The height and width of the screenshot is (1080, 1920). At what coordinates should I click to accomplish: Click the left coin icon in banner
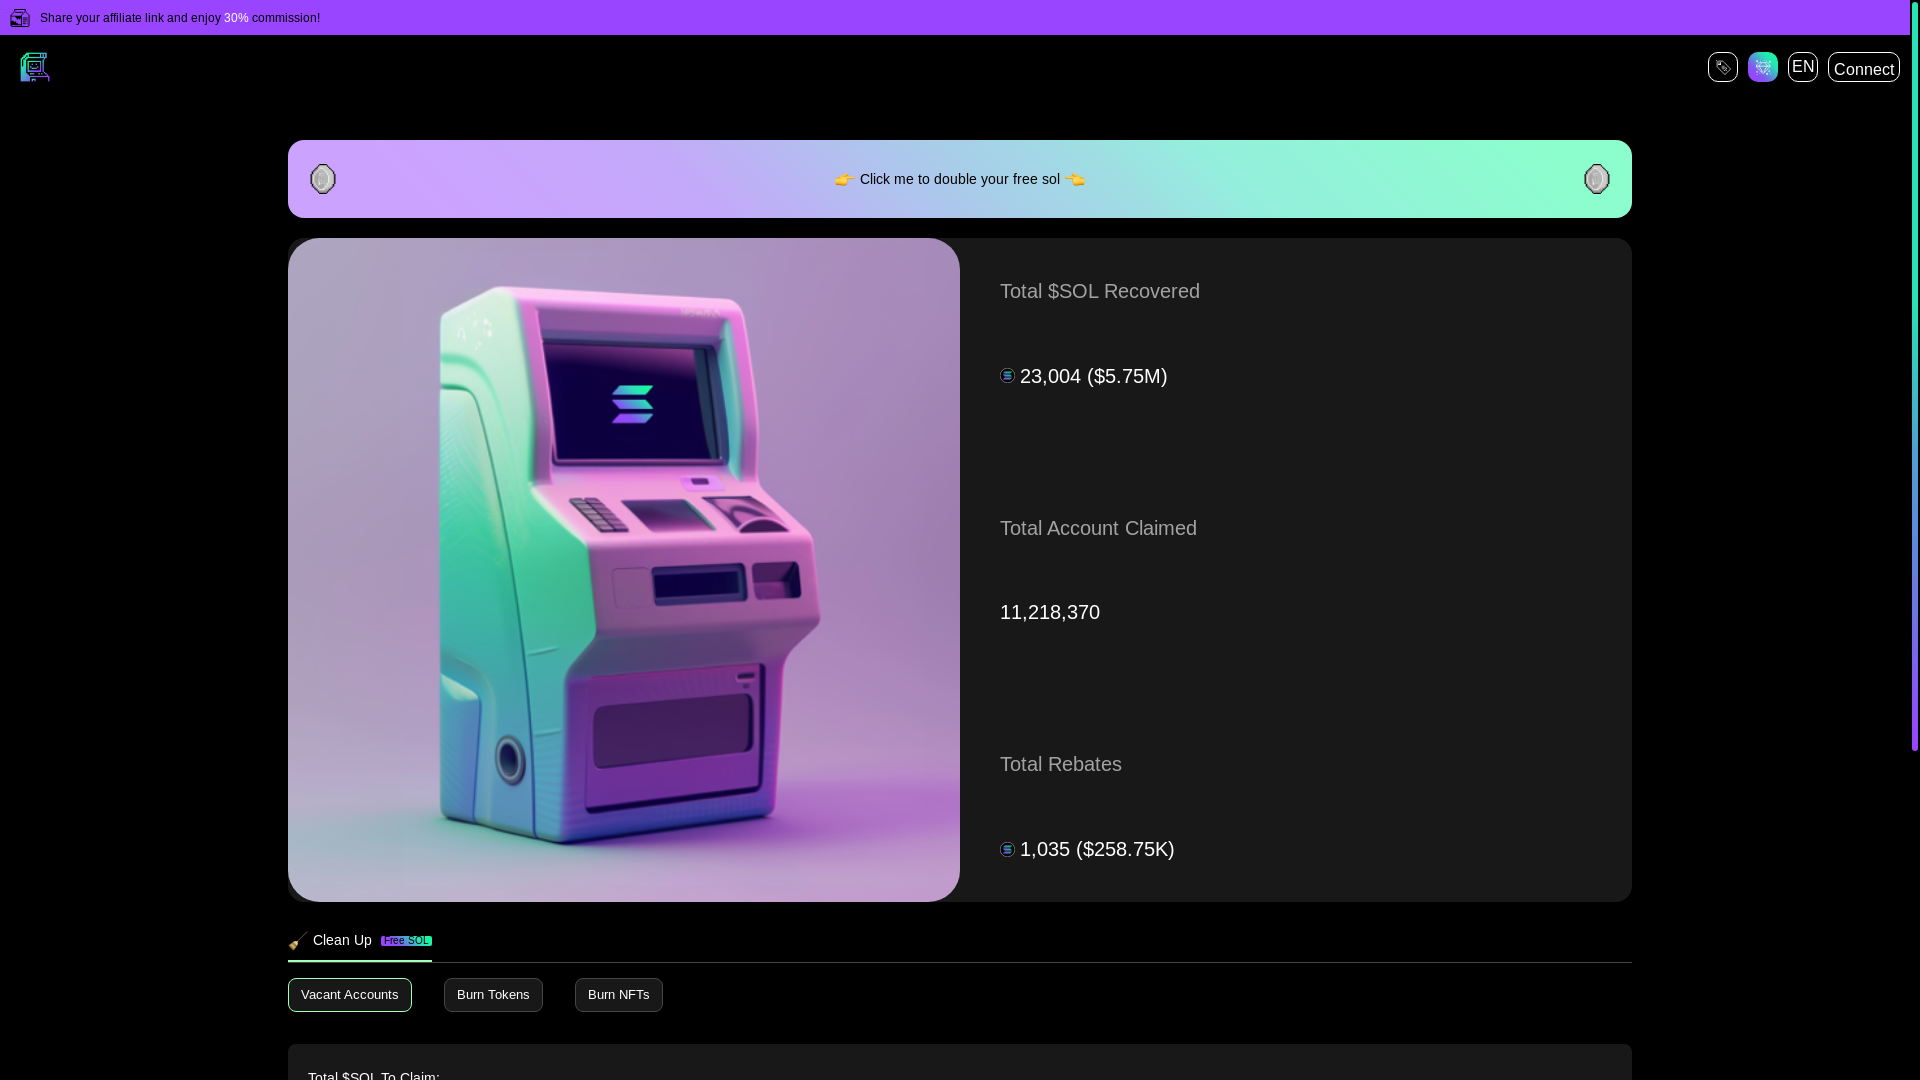tap(323, 179)
